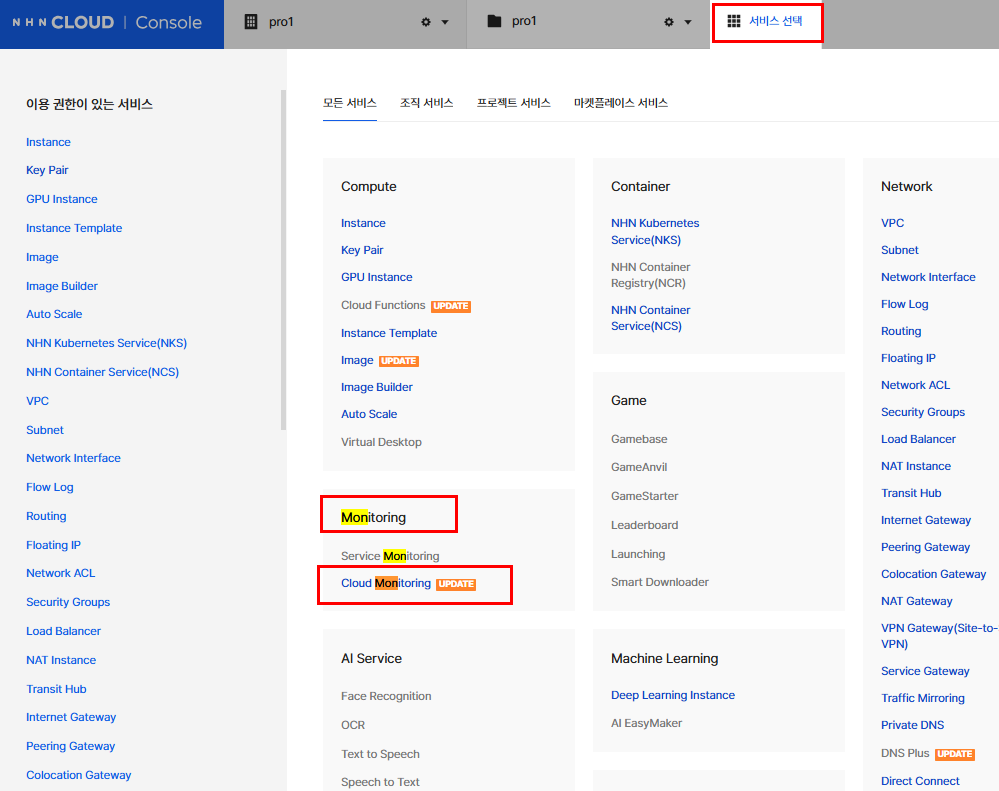Expand the organization pro1 dropdown arrow
Image resolution: width=999 pixels, height=791 pixels.
click(x=445, y=22)
